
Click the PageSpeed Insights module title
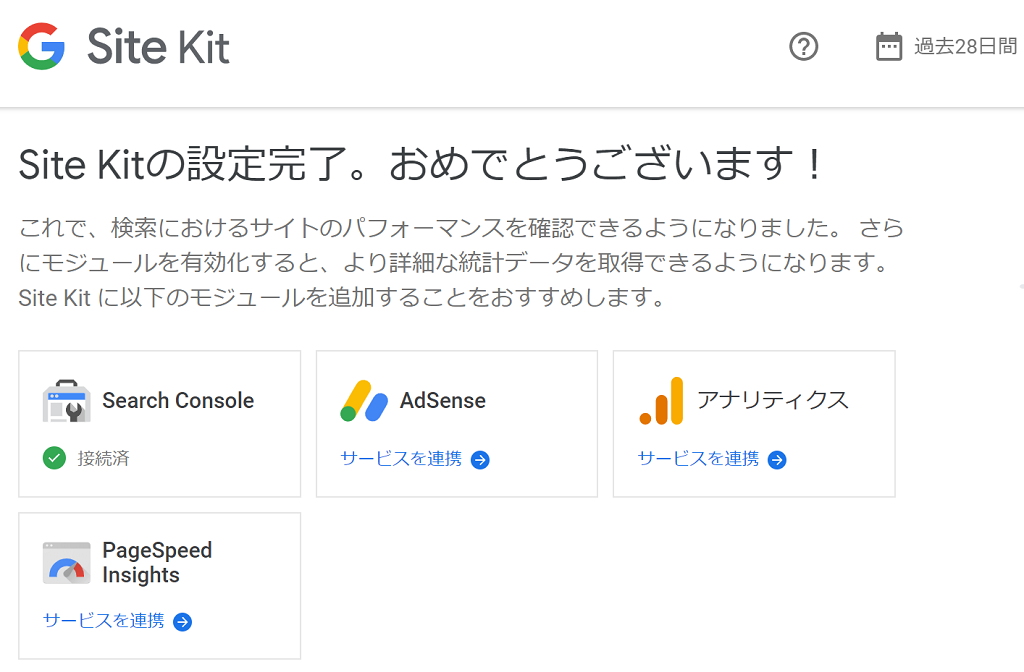[157, 563]
